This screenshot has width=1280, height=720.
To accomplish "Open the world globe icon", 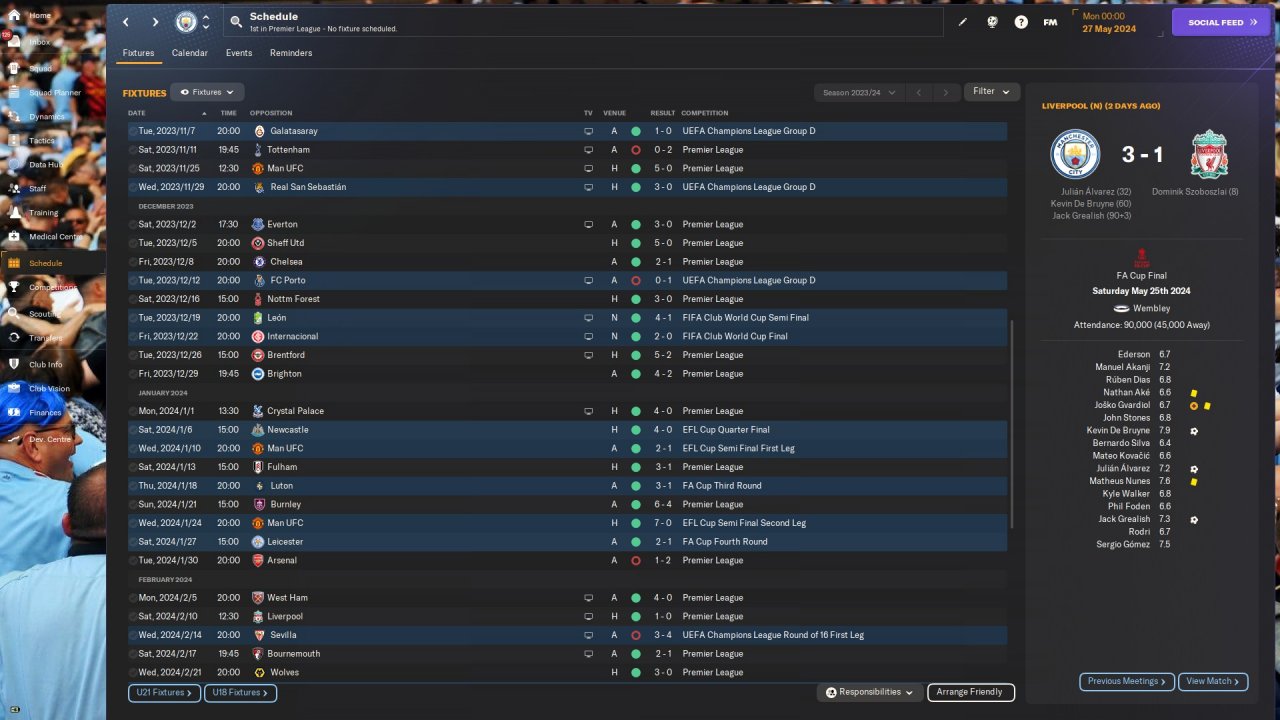I will (x=992, y=22).
